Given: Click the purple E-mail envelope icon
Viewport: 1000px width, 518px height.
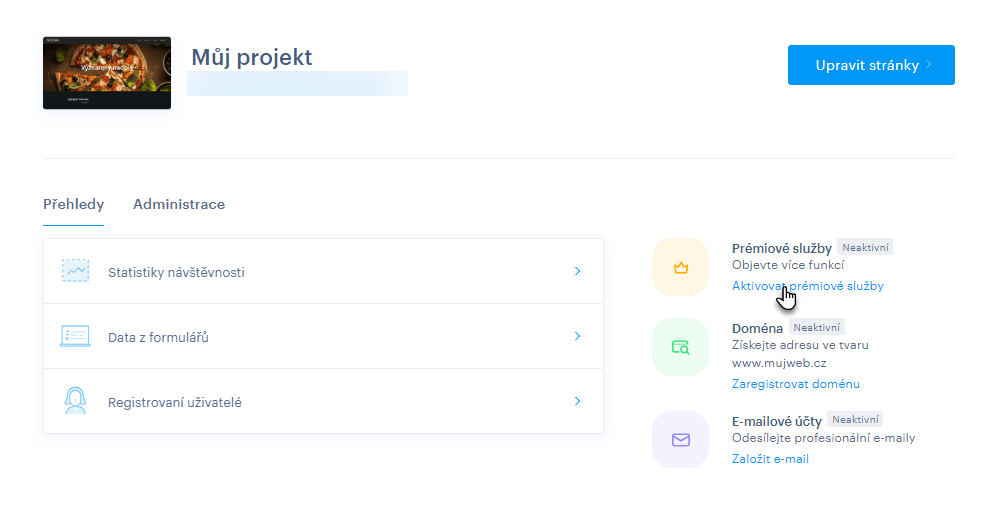Looking at the screenshot, I should (681, 439).
